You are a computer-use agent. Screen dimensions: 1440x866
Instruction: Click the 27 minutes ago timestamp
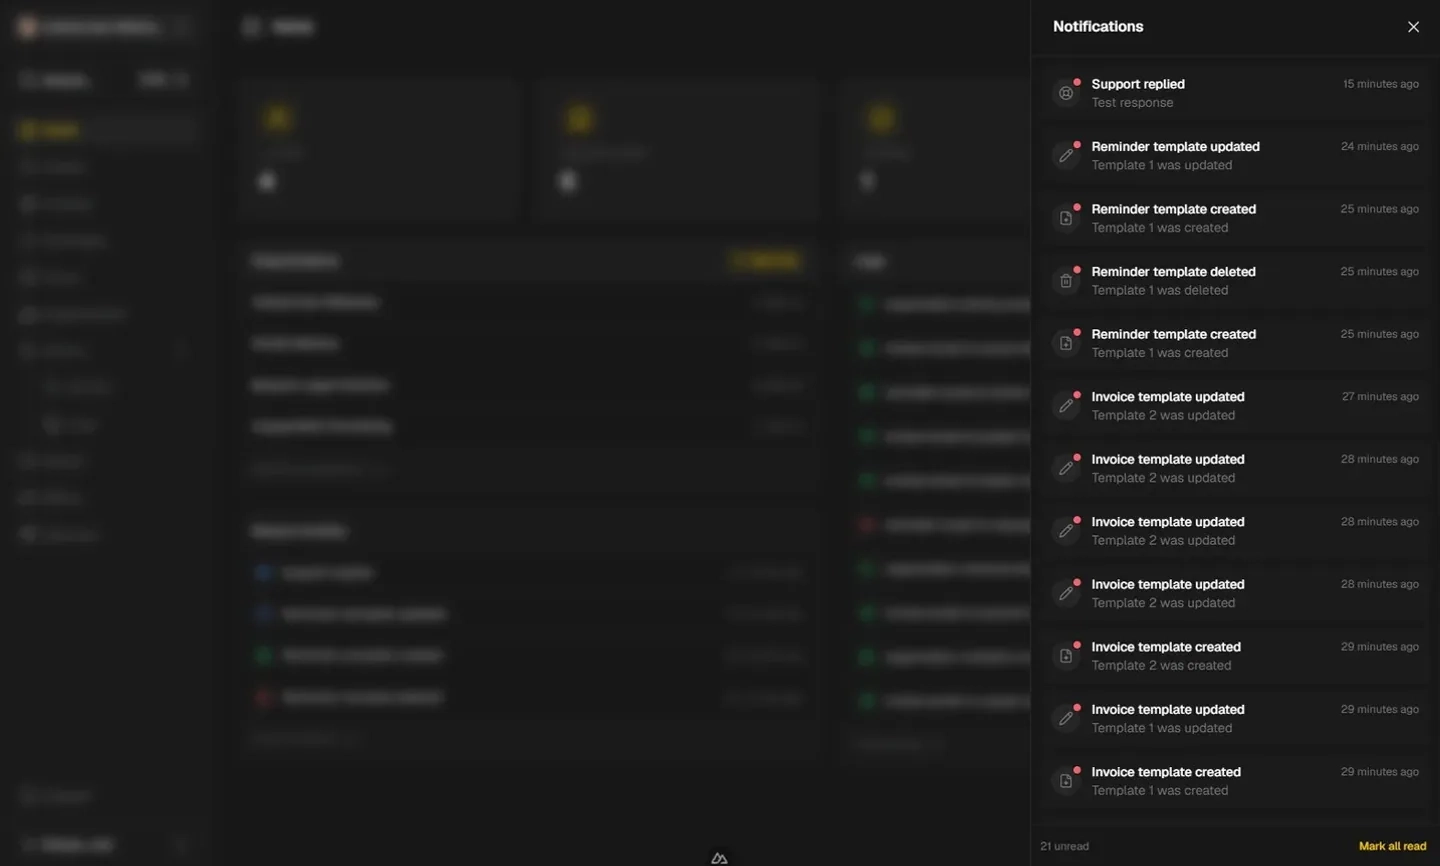click(x=1380, y=397)
